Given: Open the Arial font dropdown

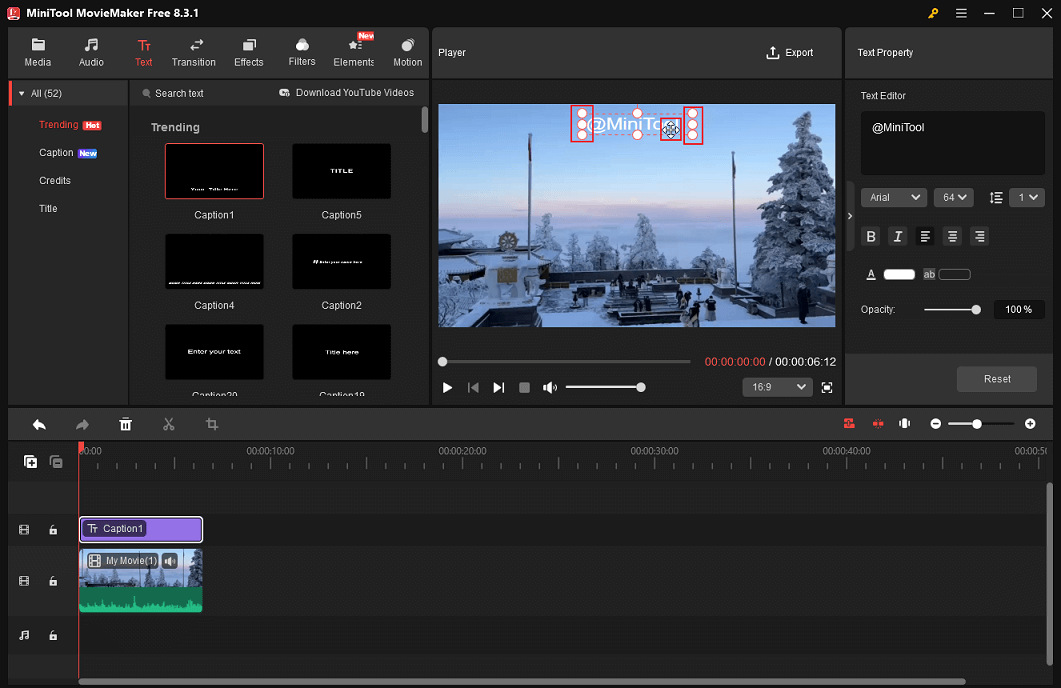Looking at the screenshot, I should coord(893,197).
